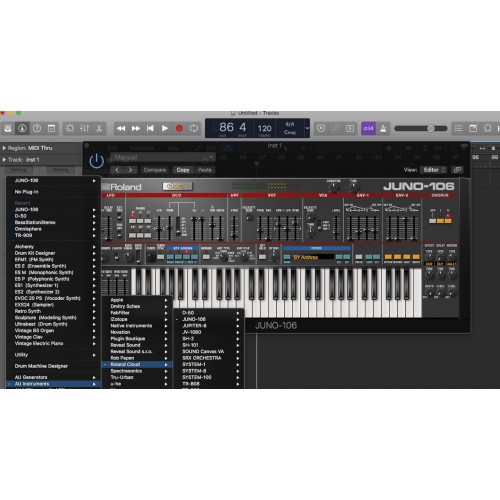Start playback with the Play button
This screenshot has height=500, width=500.
click(x=165, y=128)
